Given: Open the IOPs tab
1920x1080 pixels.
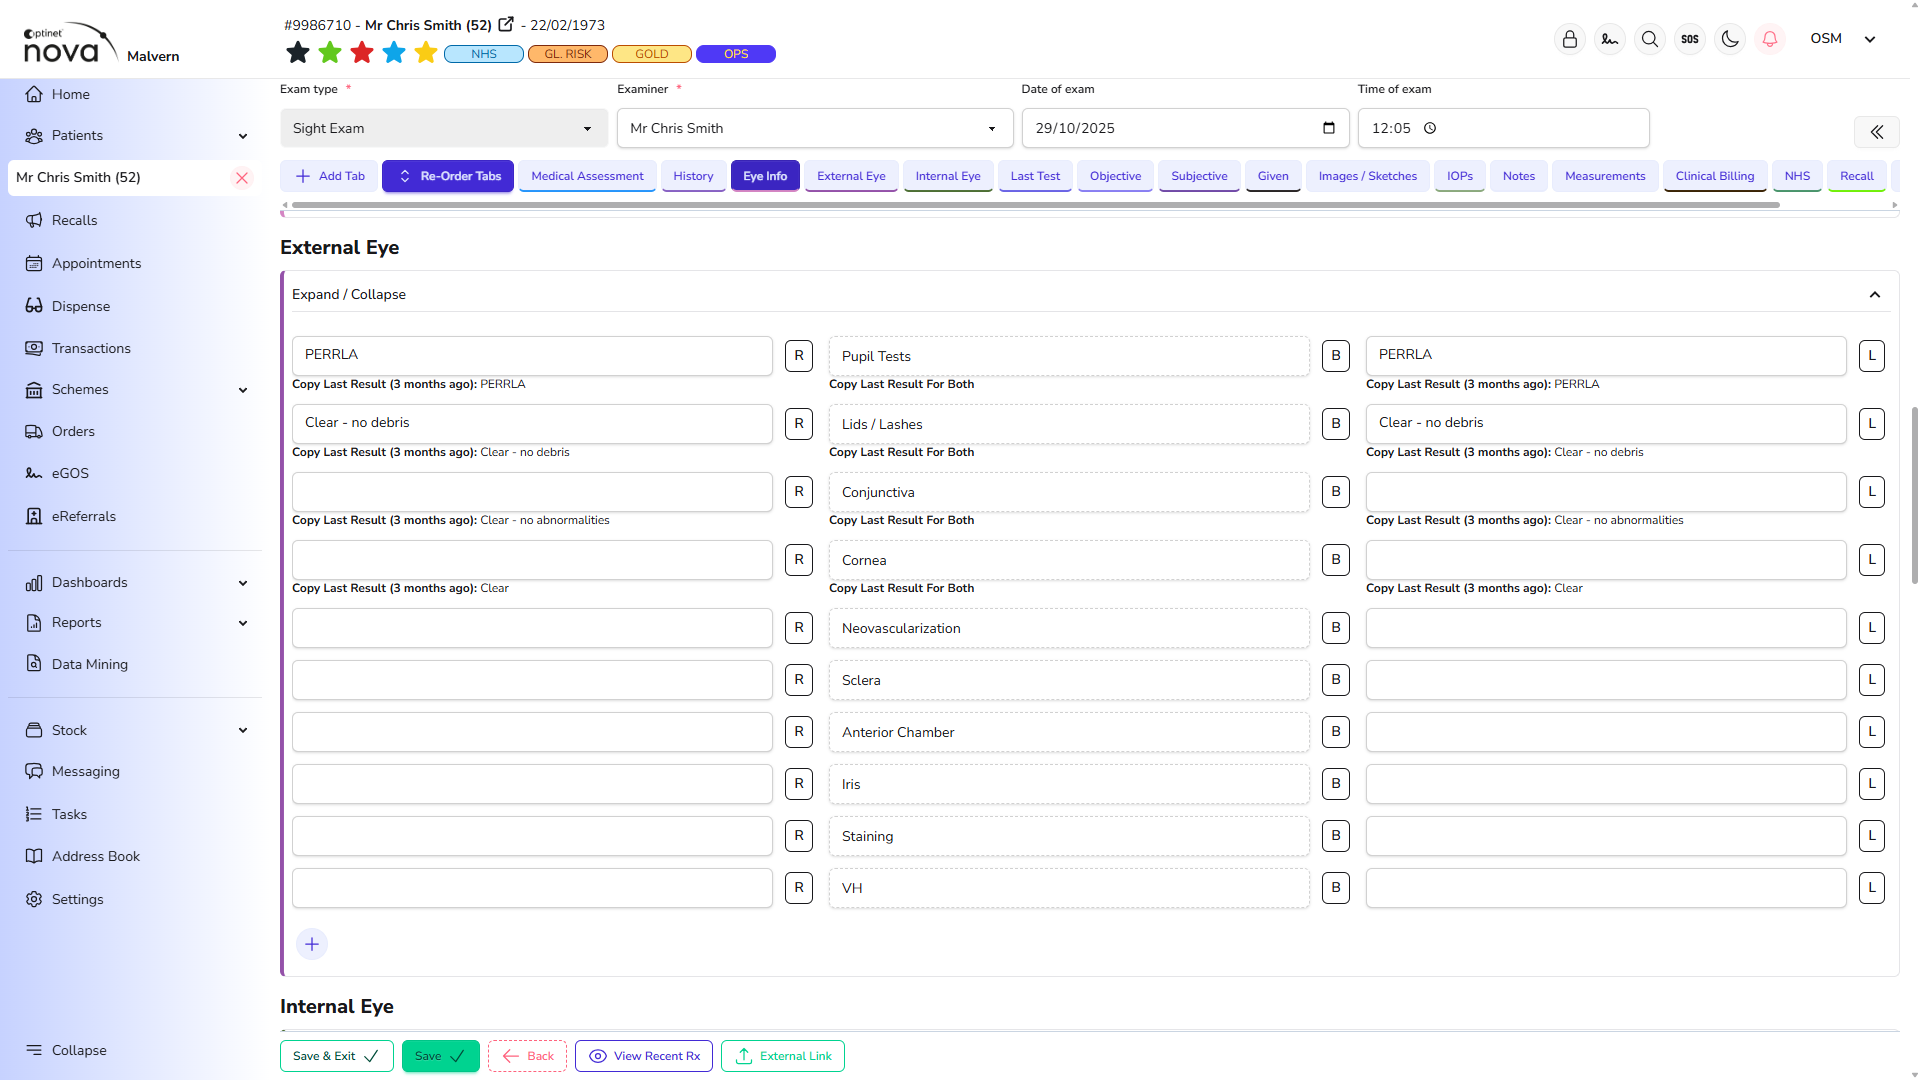Looking at the screenshot, I should pos(1459,176).
